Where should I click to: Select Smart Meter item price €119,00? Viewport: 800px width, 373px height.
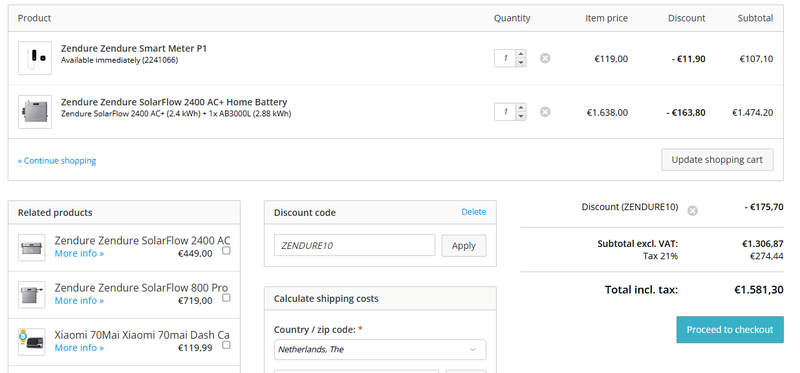(x=611, y=59)
